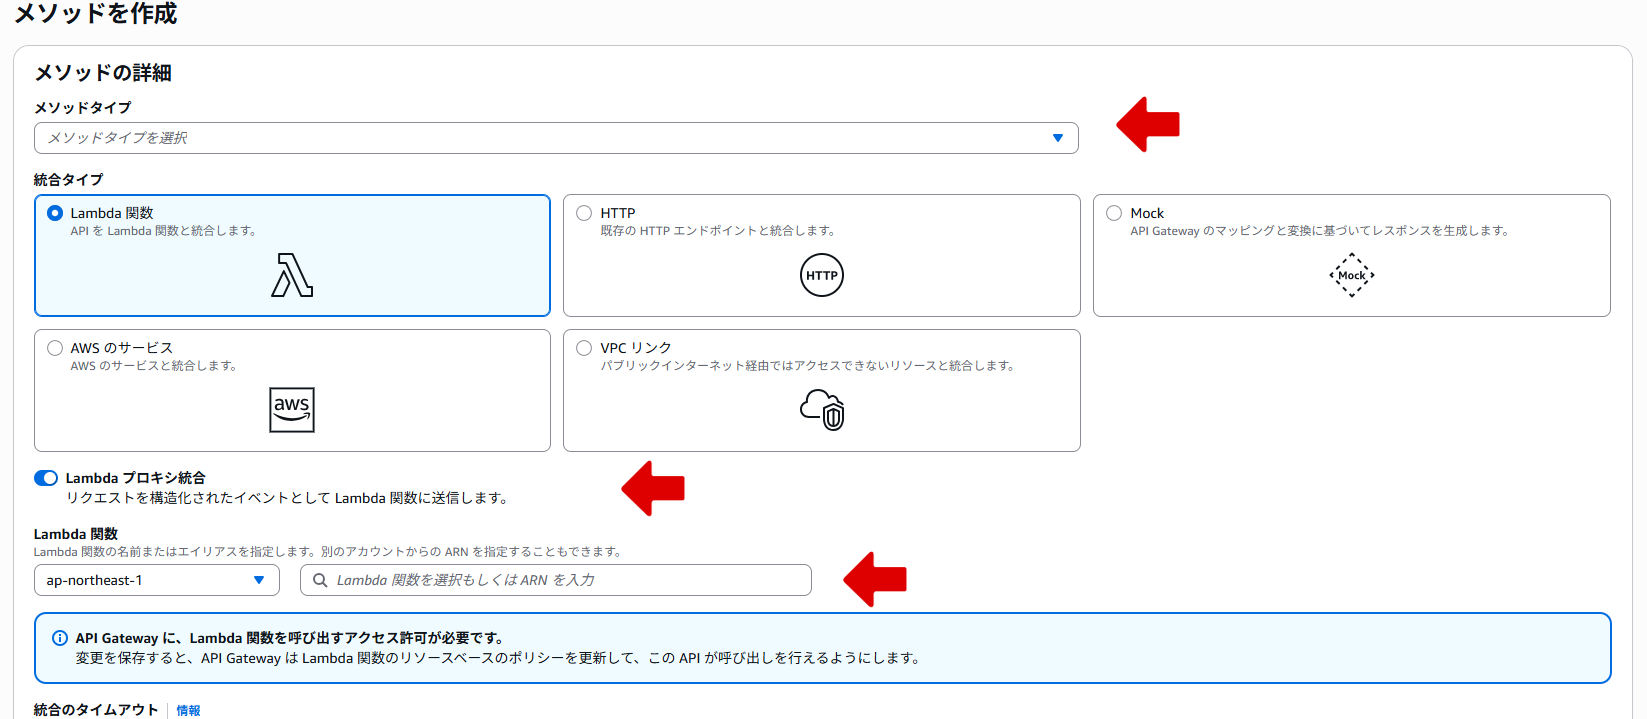Open the ap-northeast-1 region dropdown
Image resolution: width=1647 pixels, height=719 pixels.
click(x=157, y=580)
